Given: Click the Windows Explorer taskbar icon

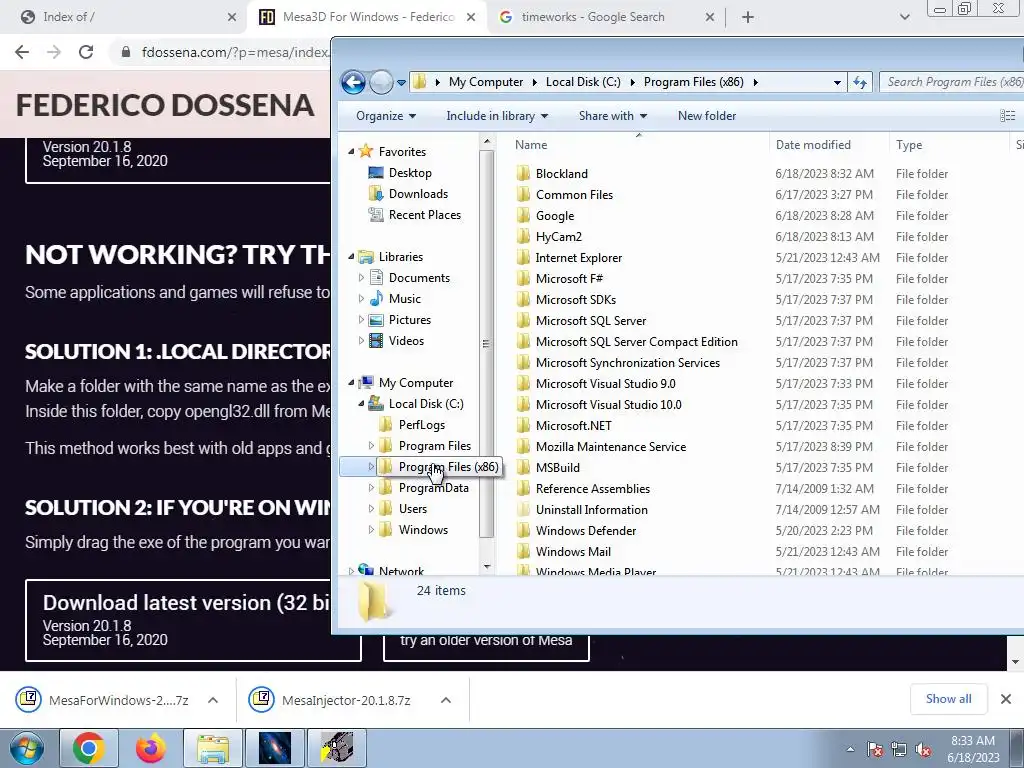Looking at the screenshot, I should (x=213, y=748).
